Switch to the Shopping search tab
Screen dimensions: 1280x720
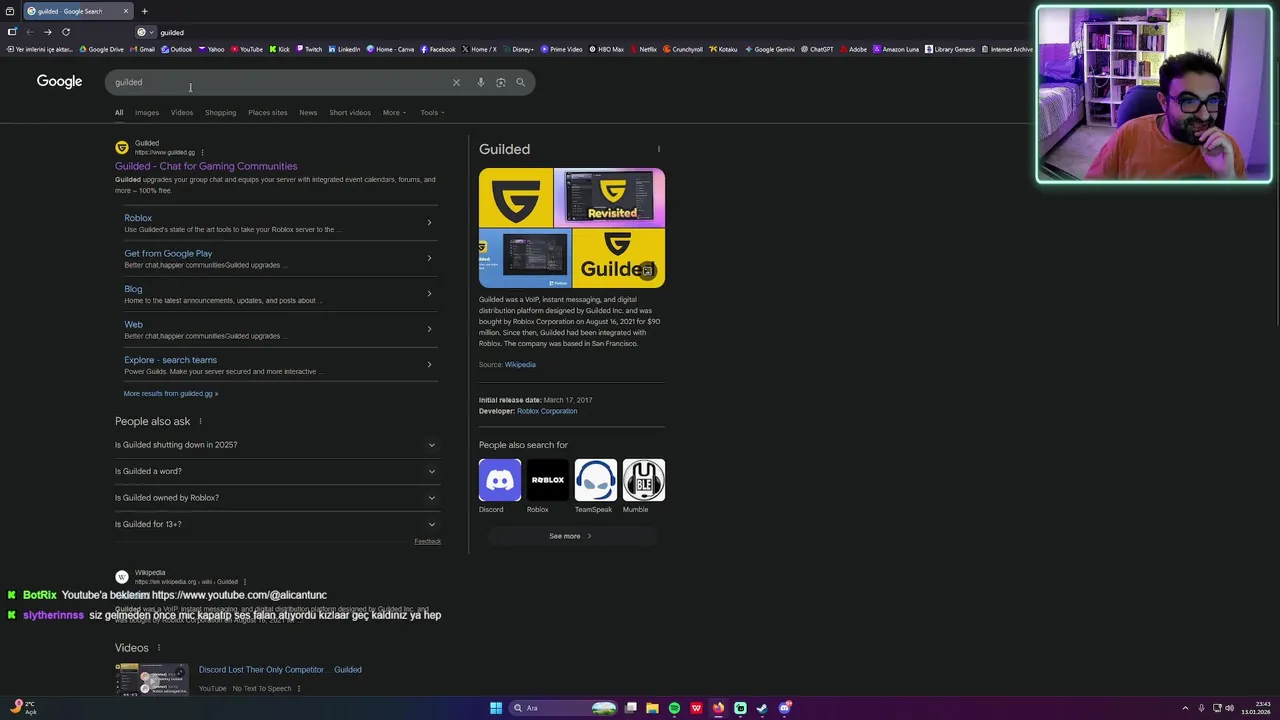[x=221, y=112]
